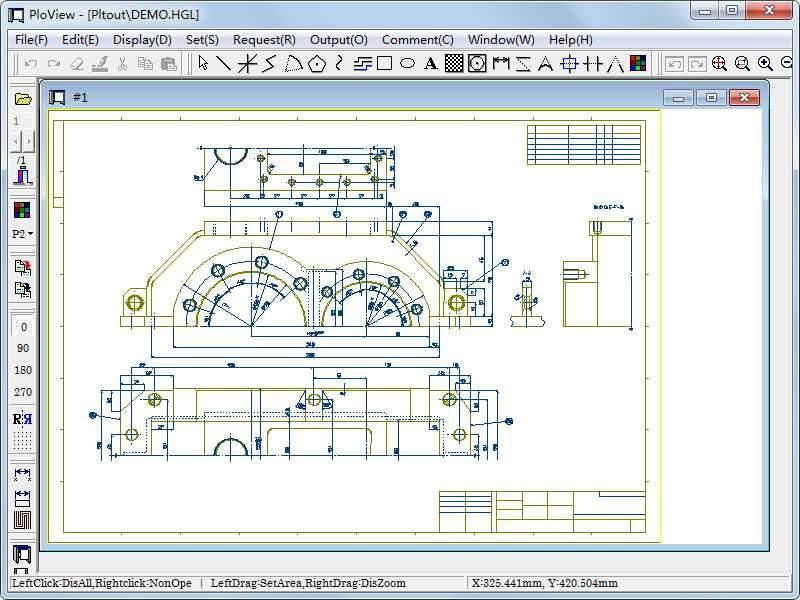Pick the polygon drawing tool
This screenshot has height=600, width=800.
click(317, 64)
